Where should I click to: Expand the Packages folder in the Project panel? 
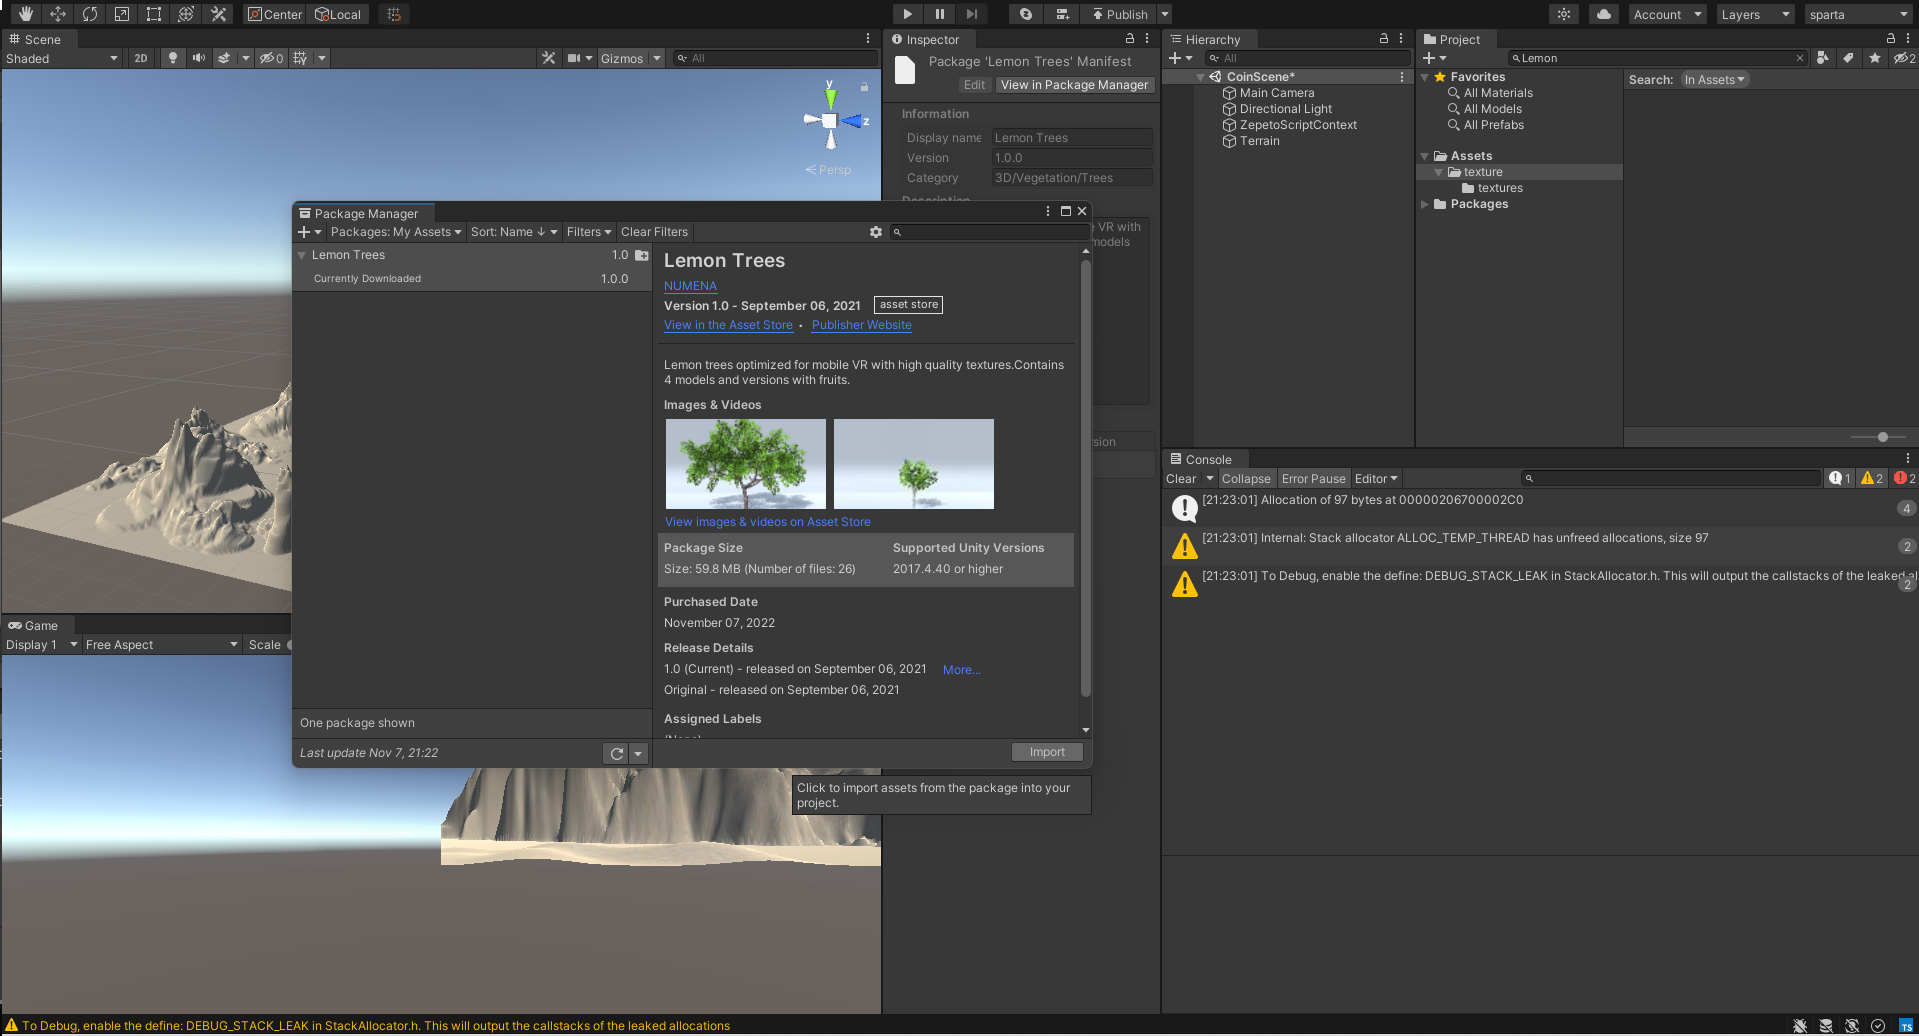coord(1425,204)
